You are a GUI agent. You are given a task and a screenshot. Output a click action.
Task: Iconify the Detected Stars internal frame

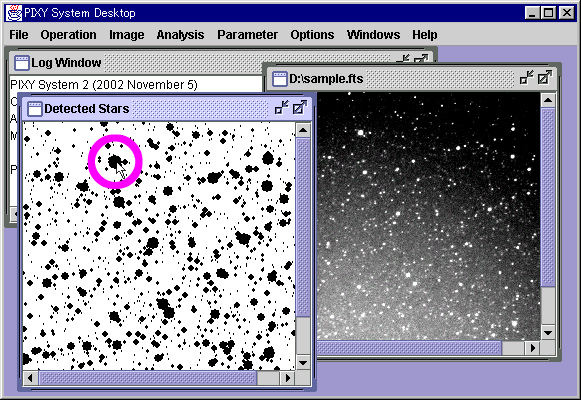tap(282, 108)
